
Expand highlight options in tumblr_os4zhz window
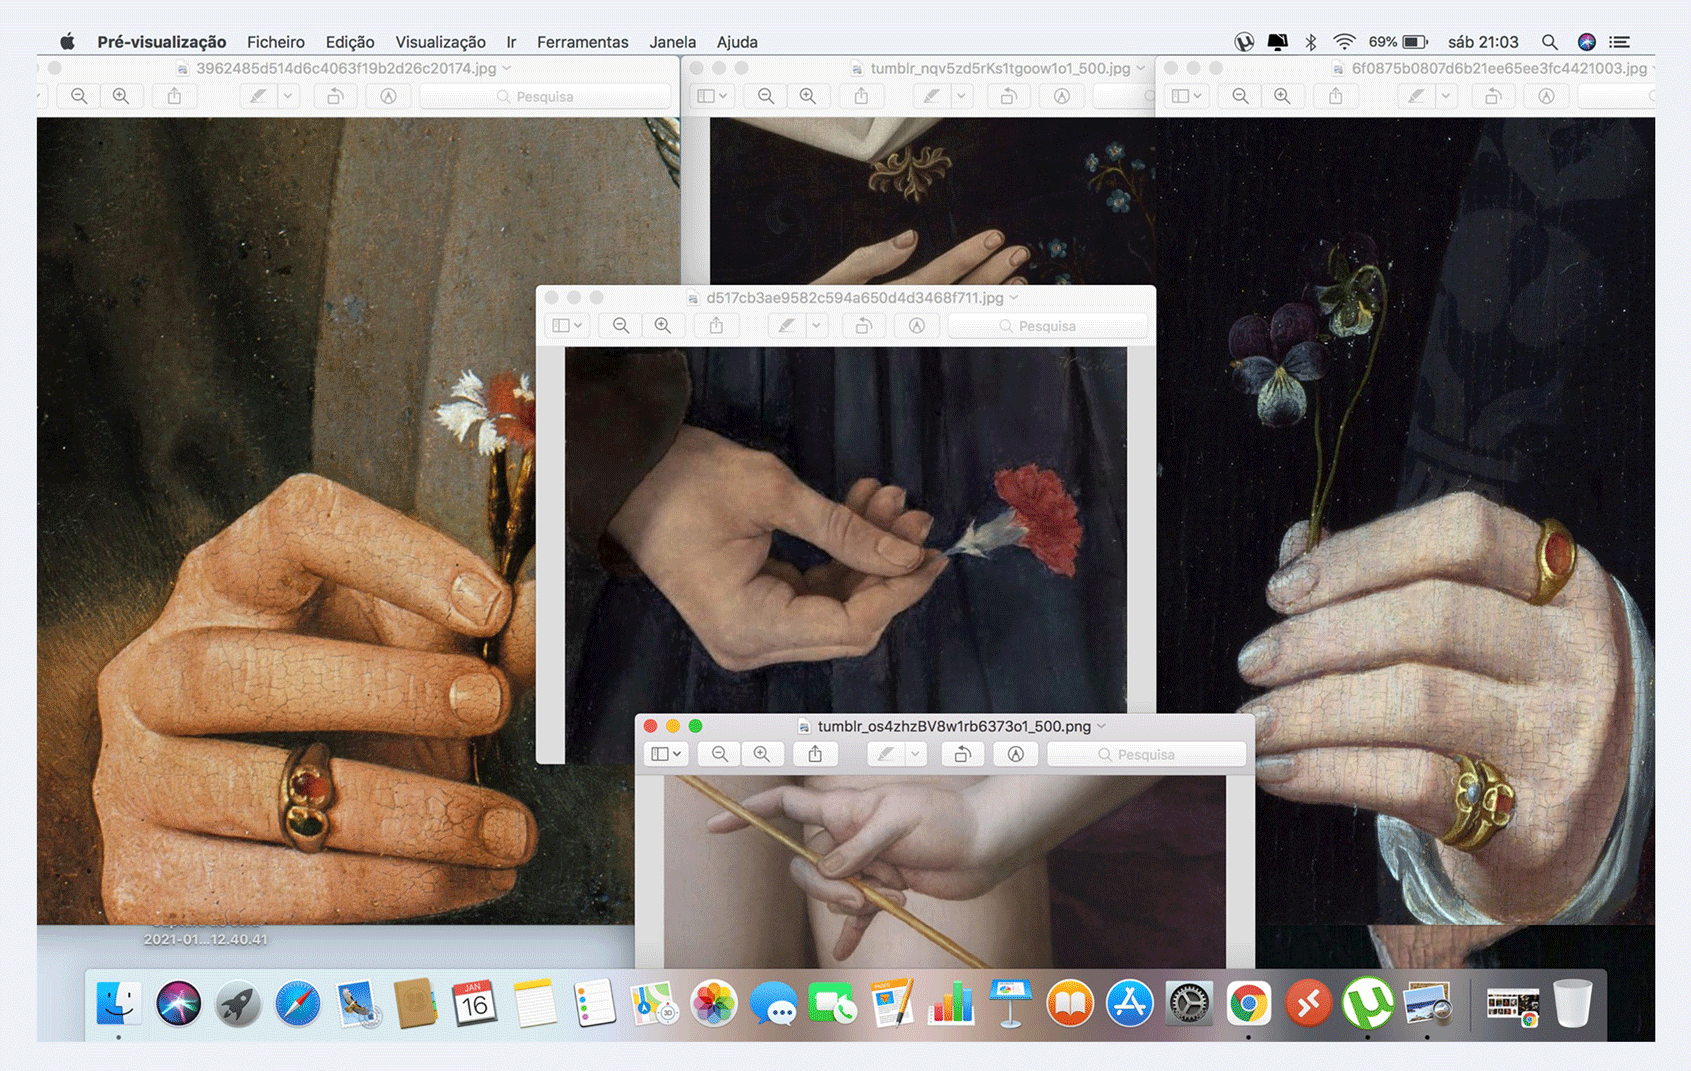[916, 754]
